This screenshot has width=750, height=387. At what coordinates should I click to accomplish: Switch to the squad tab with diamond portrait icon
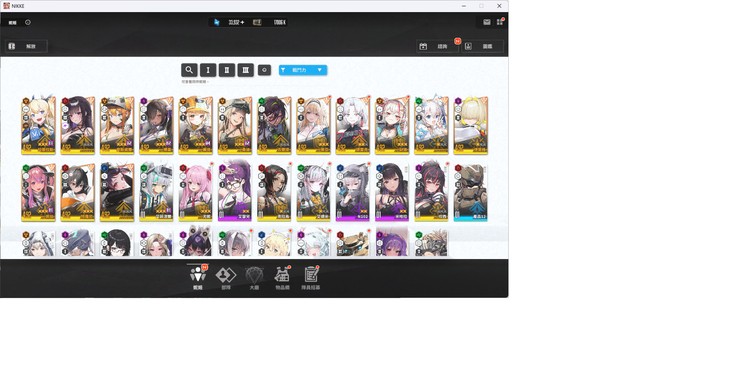[x=226, y=278]
